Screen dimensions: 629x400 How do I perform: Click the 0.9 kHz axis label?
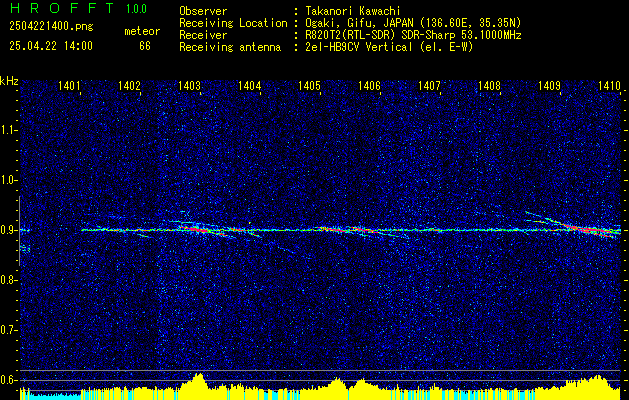tap(6, 230)
